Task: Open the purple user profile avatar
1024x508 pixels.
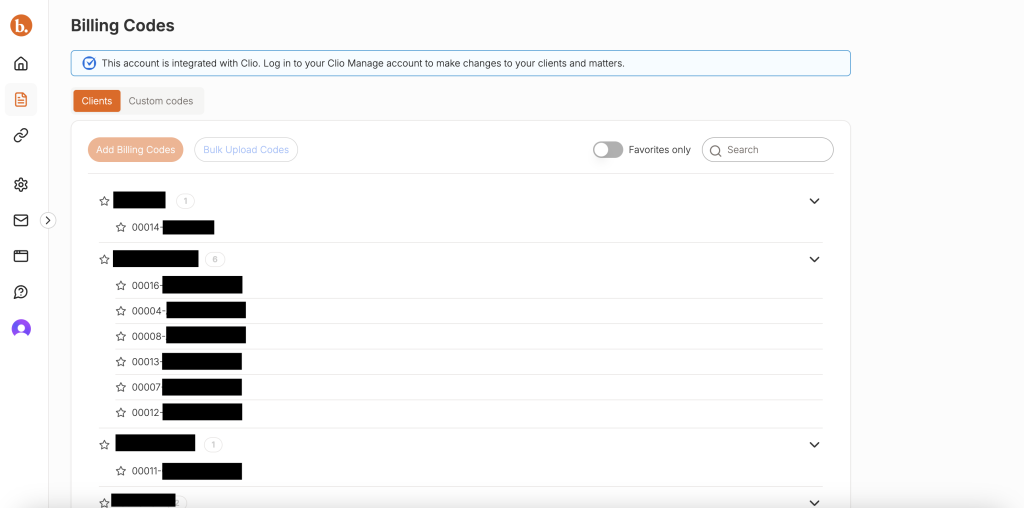Action: pos(21,328)
